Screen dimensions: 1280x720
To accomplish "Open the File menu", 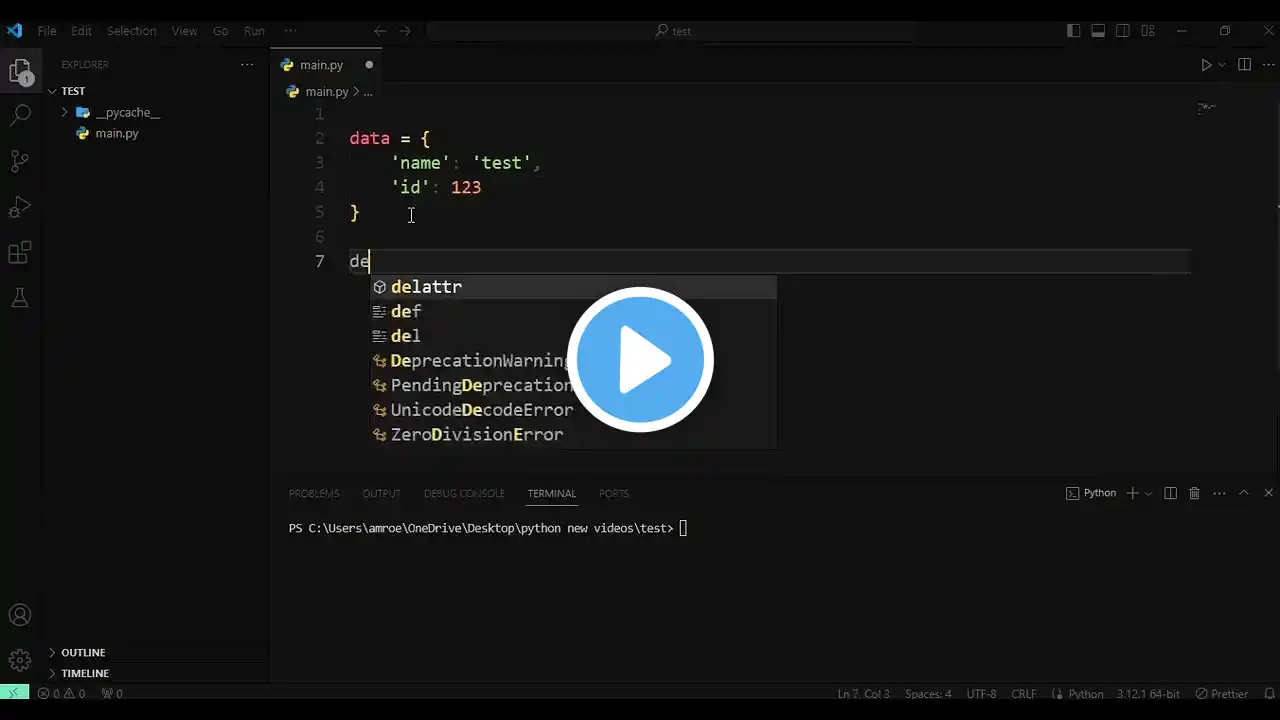I will pyautogui.click(x=47, y=31).
